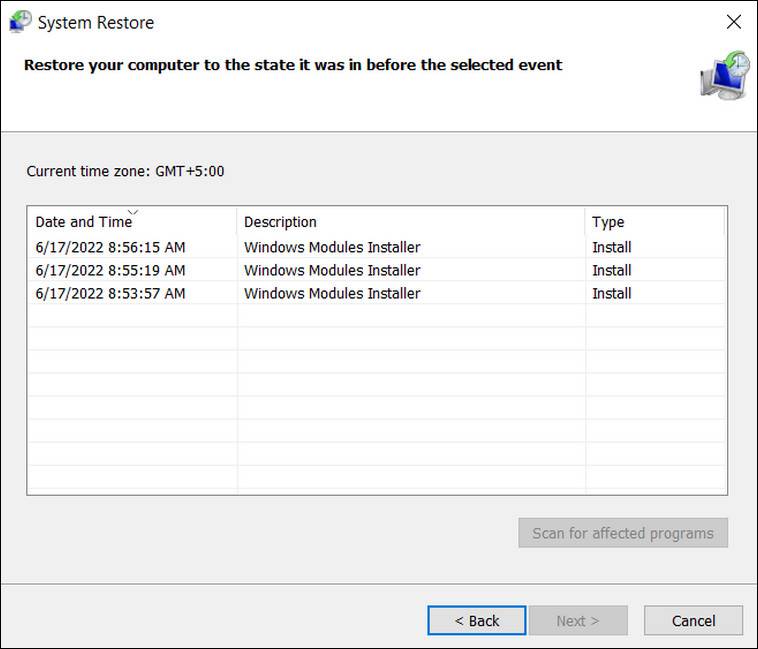
Task: Click Windows Modules Installer in the 8:55:19 row
Action: 332,271
